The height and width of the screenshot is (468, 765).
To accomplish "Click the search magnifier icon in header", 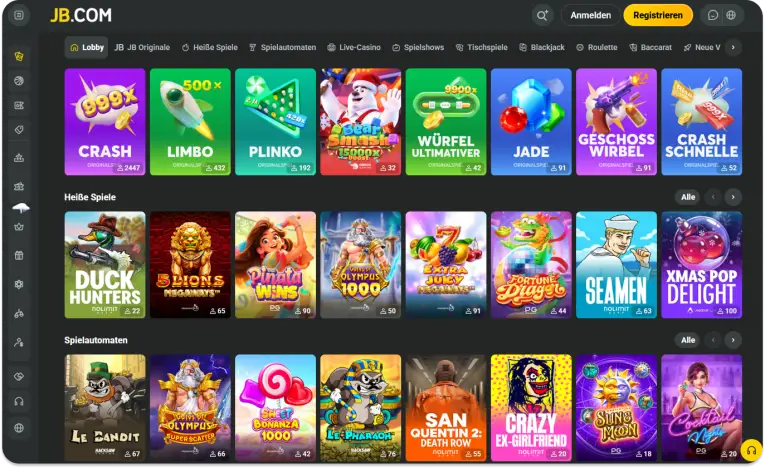I will pos(542,16).
